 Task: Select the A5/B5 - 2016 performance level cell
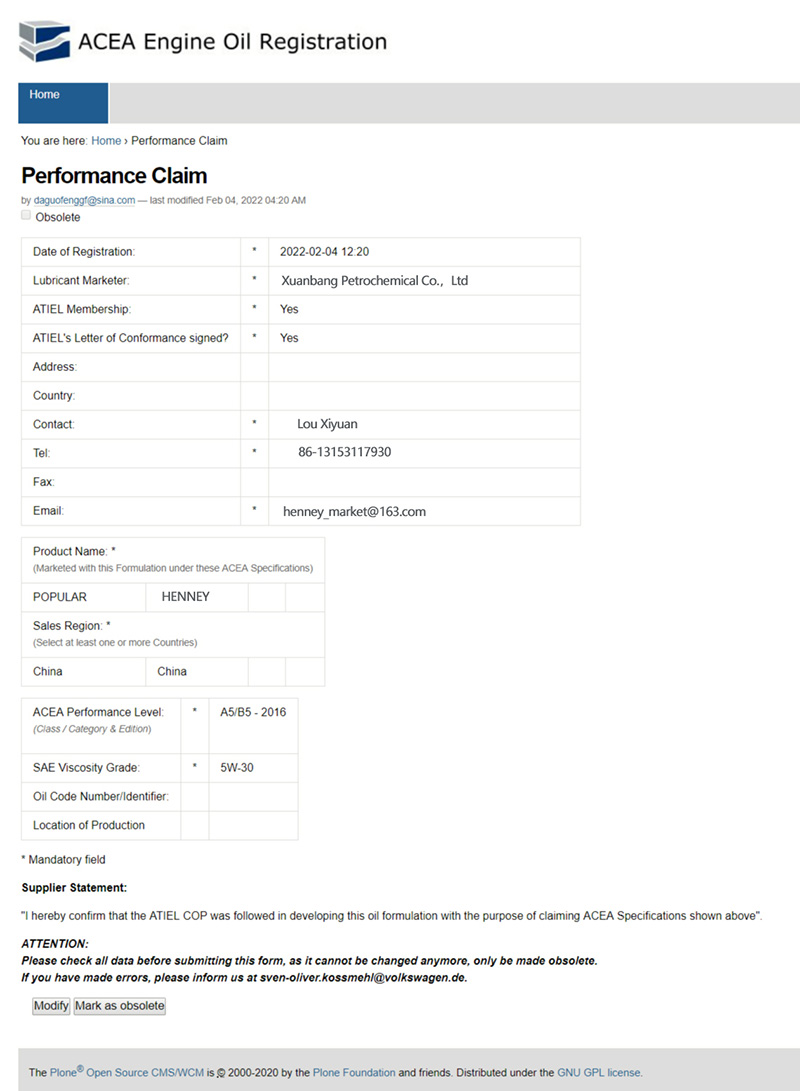253,713
